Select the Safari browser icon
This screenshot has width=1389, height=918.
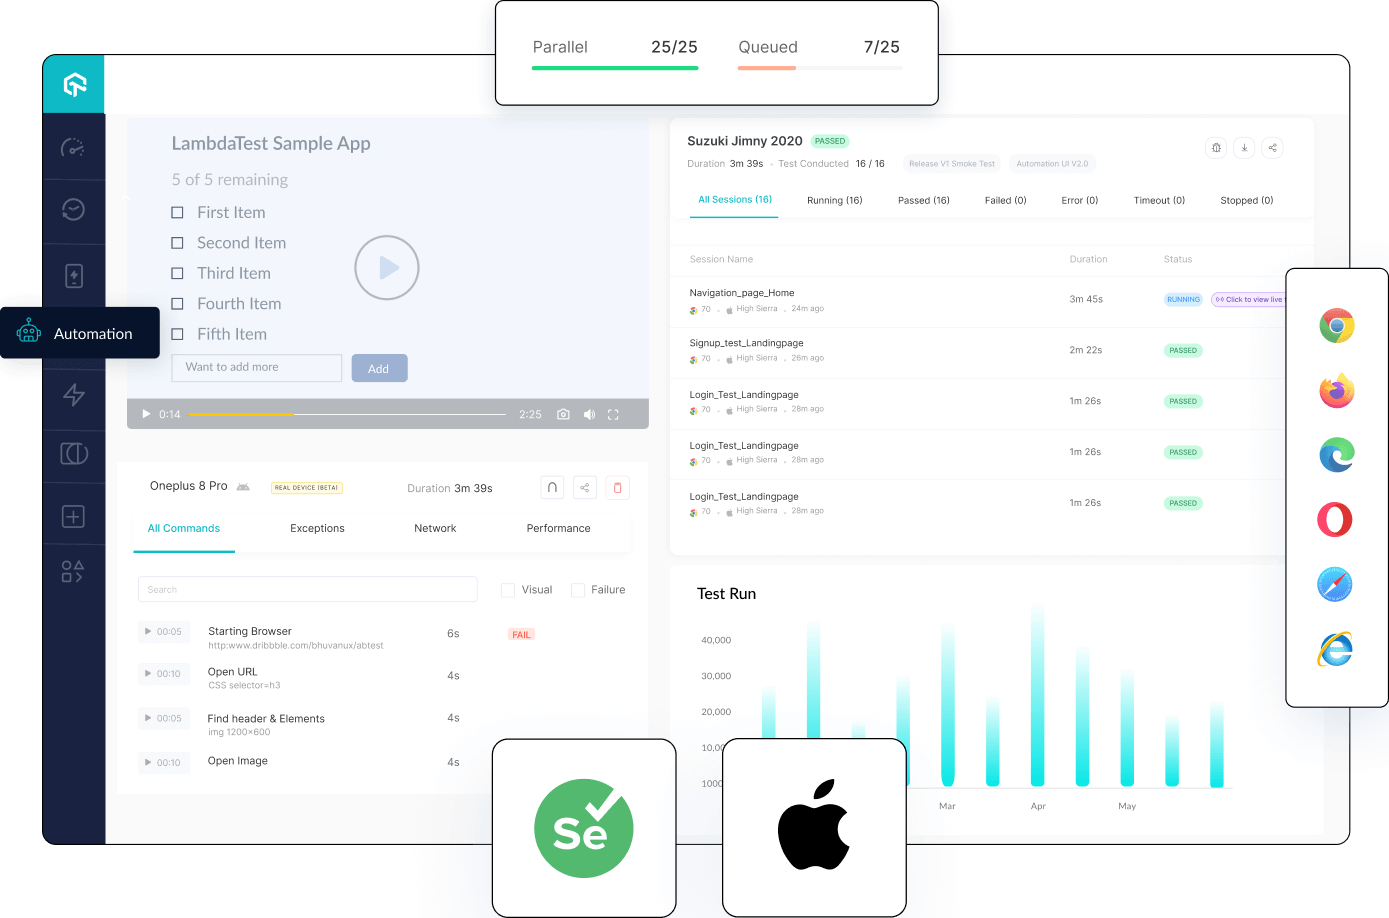tap(1335, 584)
